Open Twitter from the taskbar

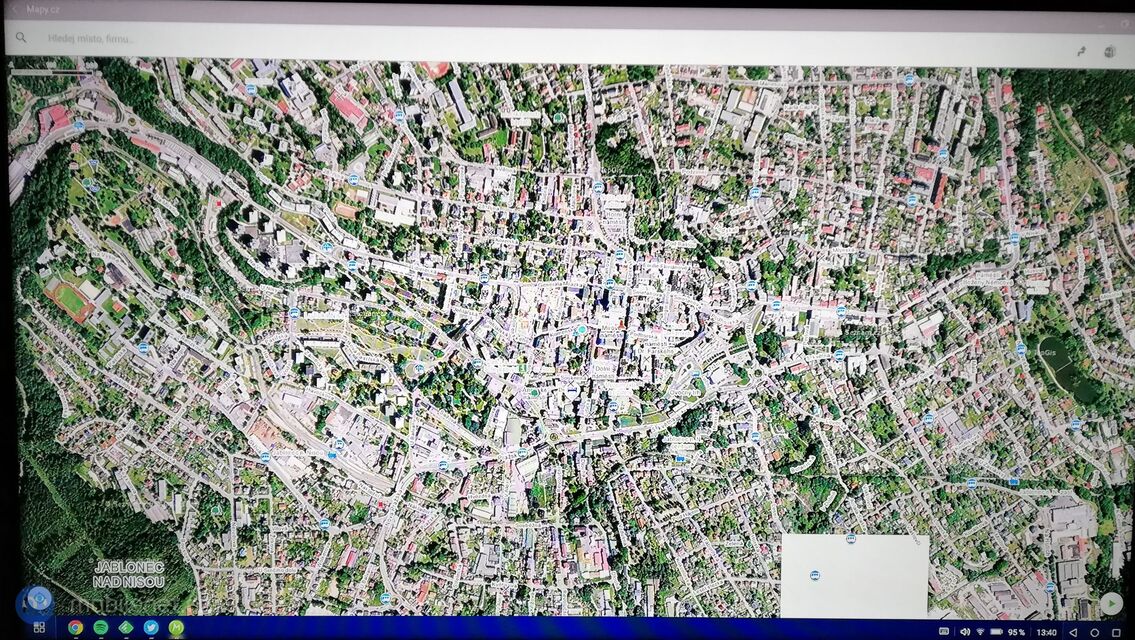pyautogui.click(x=151, y=628)
